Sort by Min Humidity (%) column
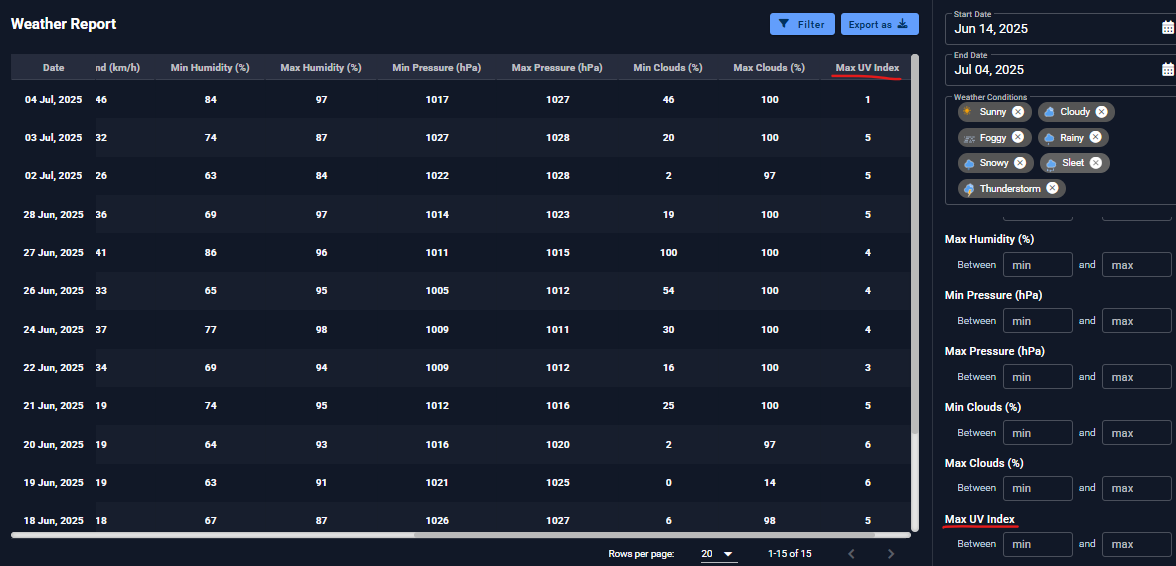 210,67
